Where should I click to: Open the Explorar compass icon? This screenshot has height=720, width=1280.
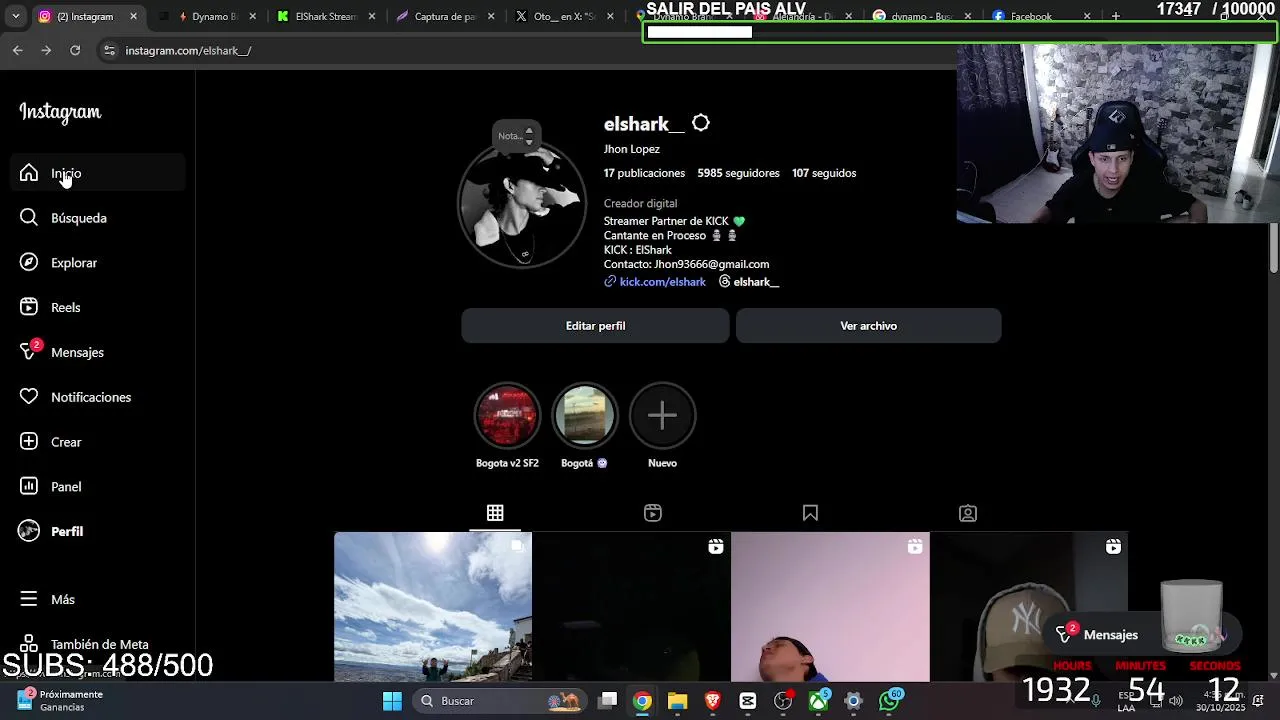click(29, 263)
